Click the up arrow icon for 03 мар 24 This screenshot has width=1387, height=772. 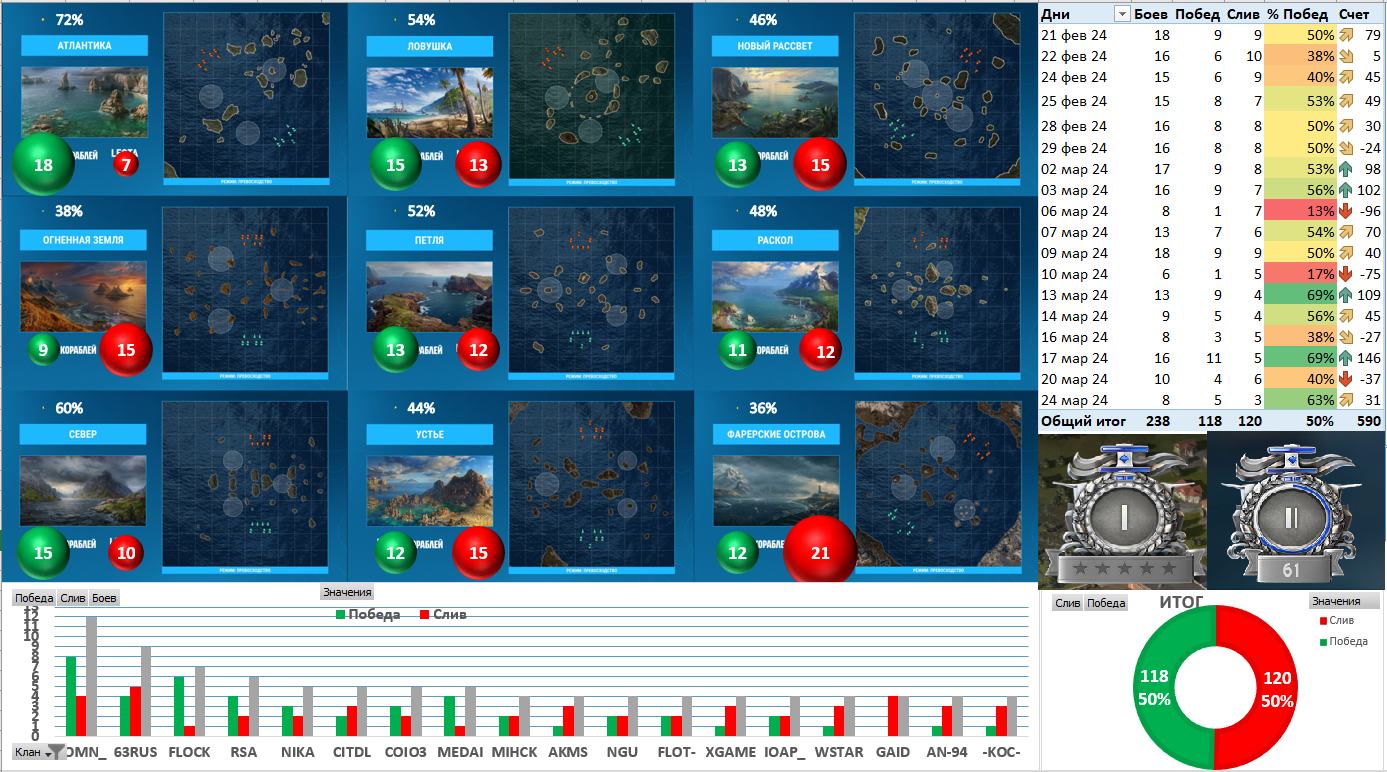point(1346,190)
